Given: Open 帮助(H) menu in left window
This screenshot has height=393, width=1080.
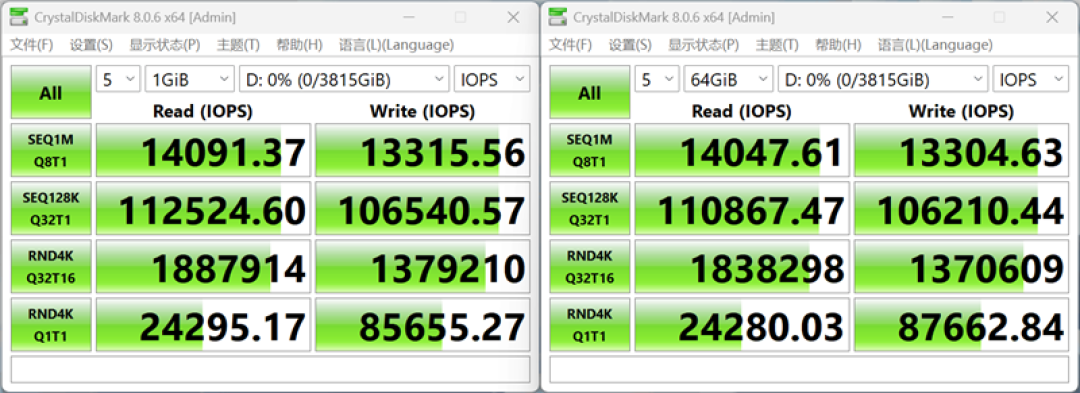Looking at the screenshot, I should coord(299,45).
